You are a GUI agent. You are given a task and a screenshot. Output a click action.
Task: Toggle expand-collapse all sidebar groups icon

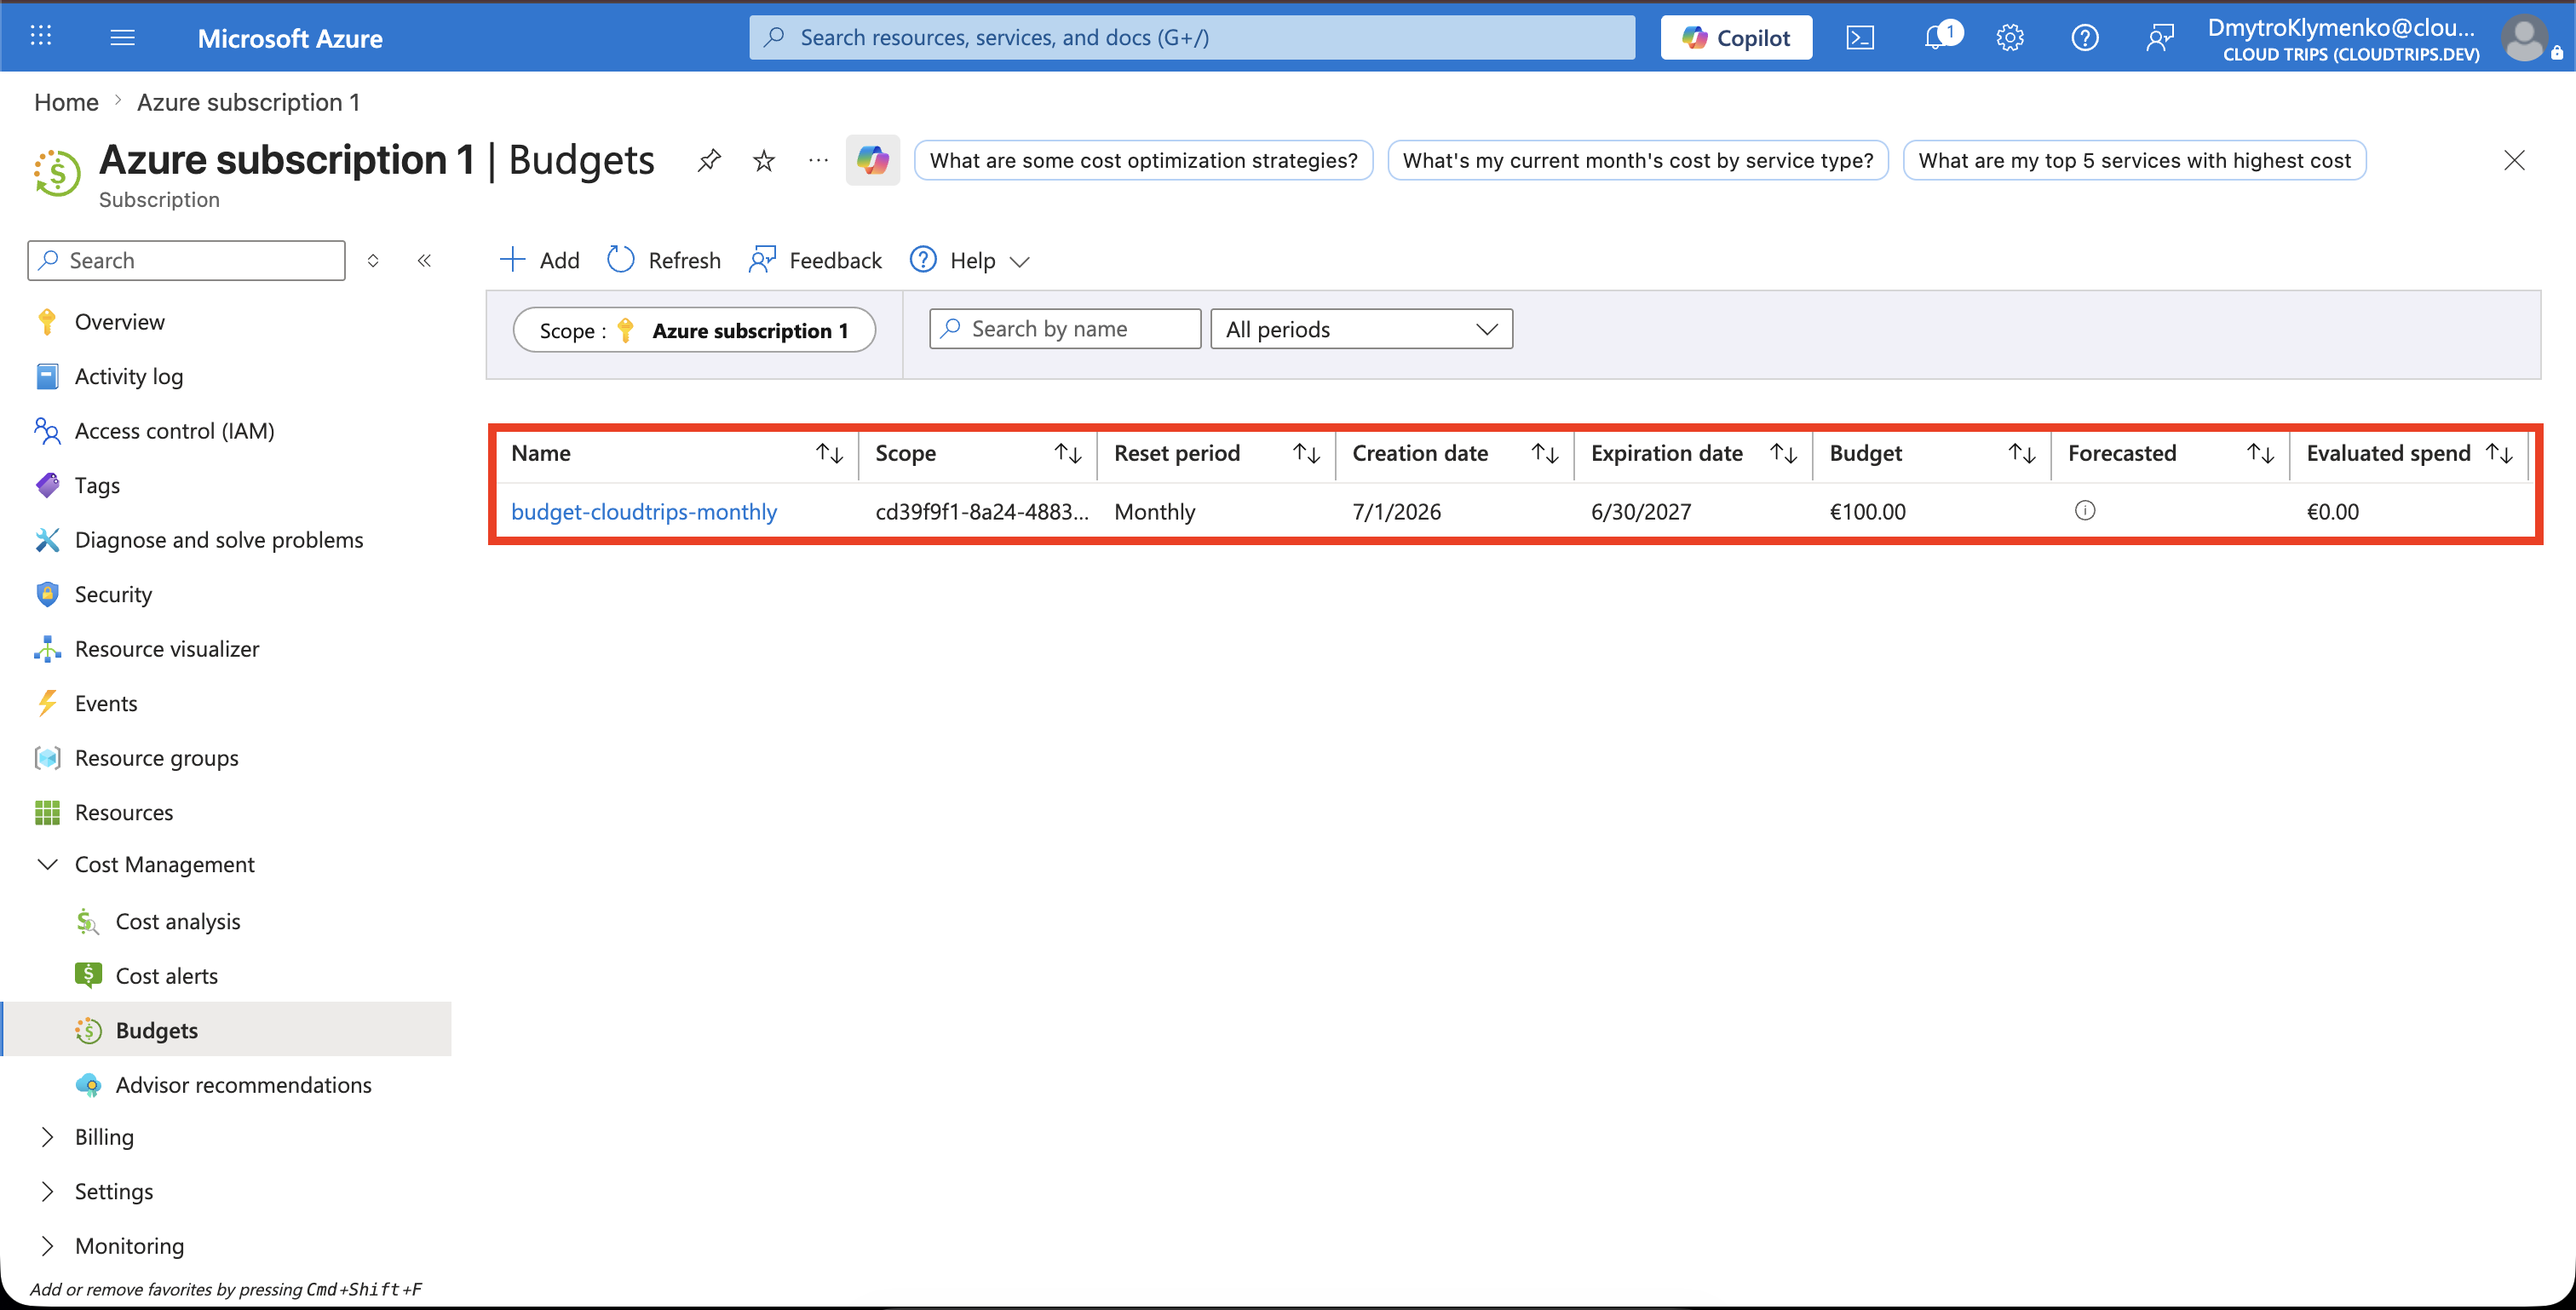tap(373, 261)
